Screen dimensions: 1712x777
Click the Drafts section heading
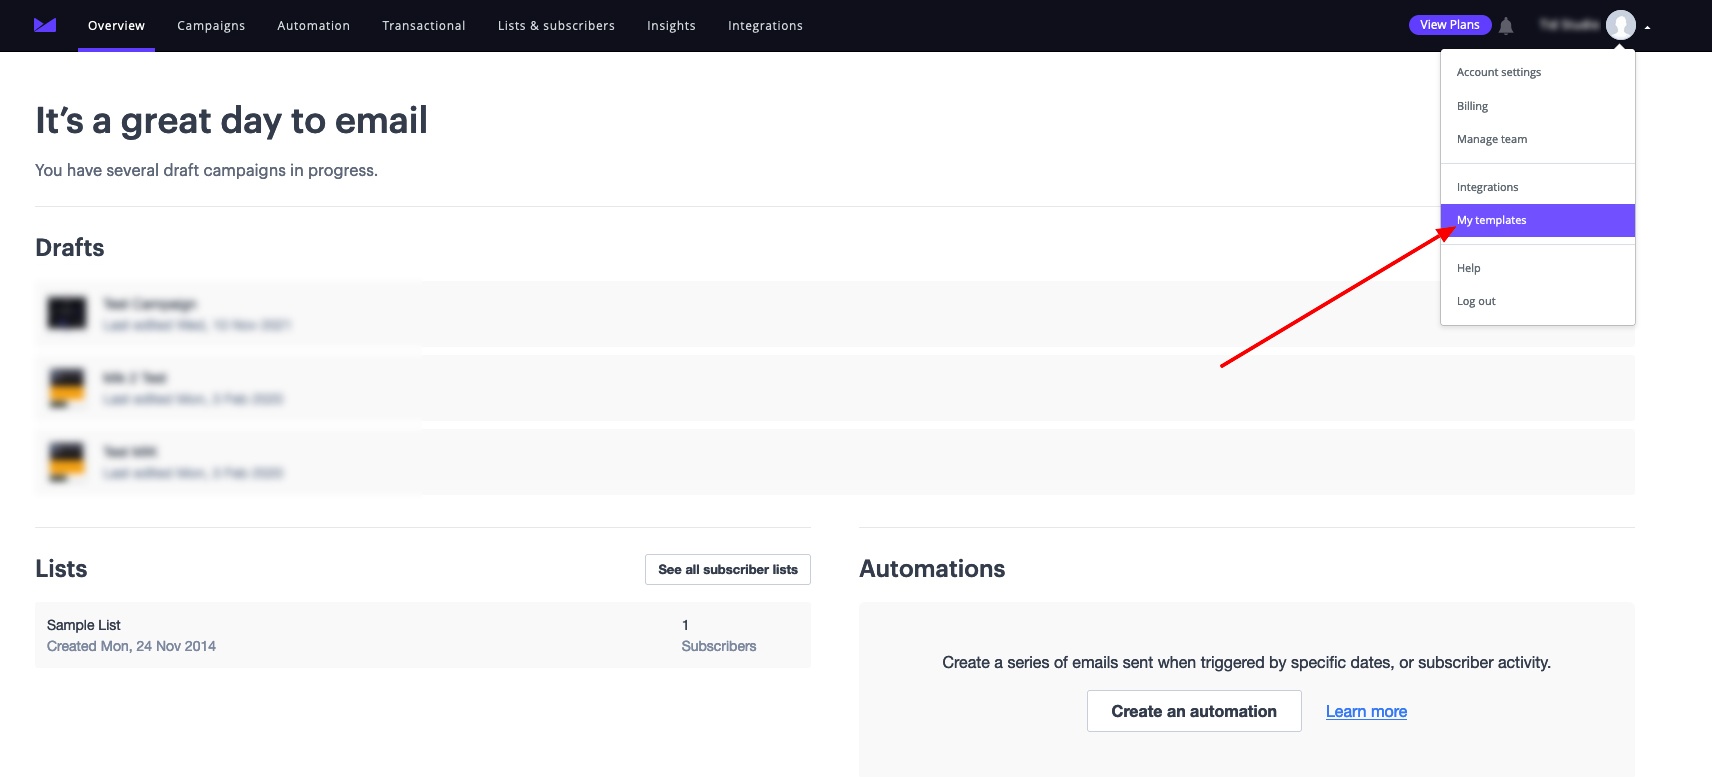[x=70, y=247]
